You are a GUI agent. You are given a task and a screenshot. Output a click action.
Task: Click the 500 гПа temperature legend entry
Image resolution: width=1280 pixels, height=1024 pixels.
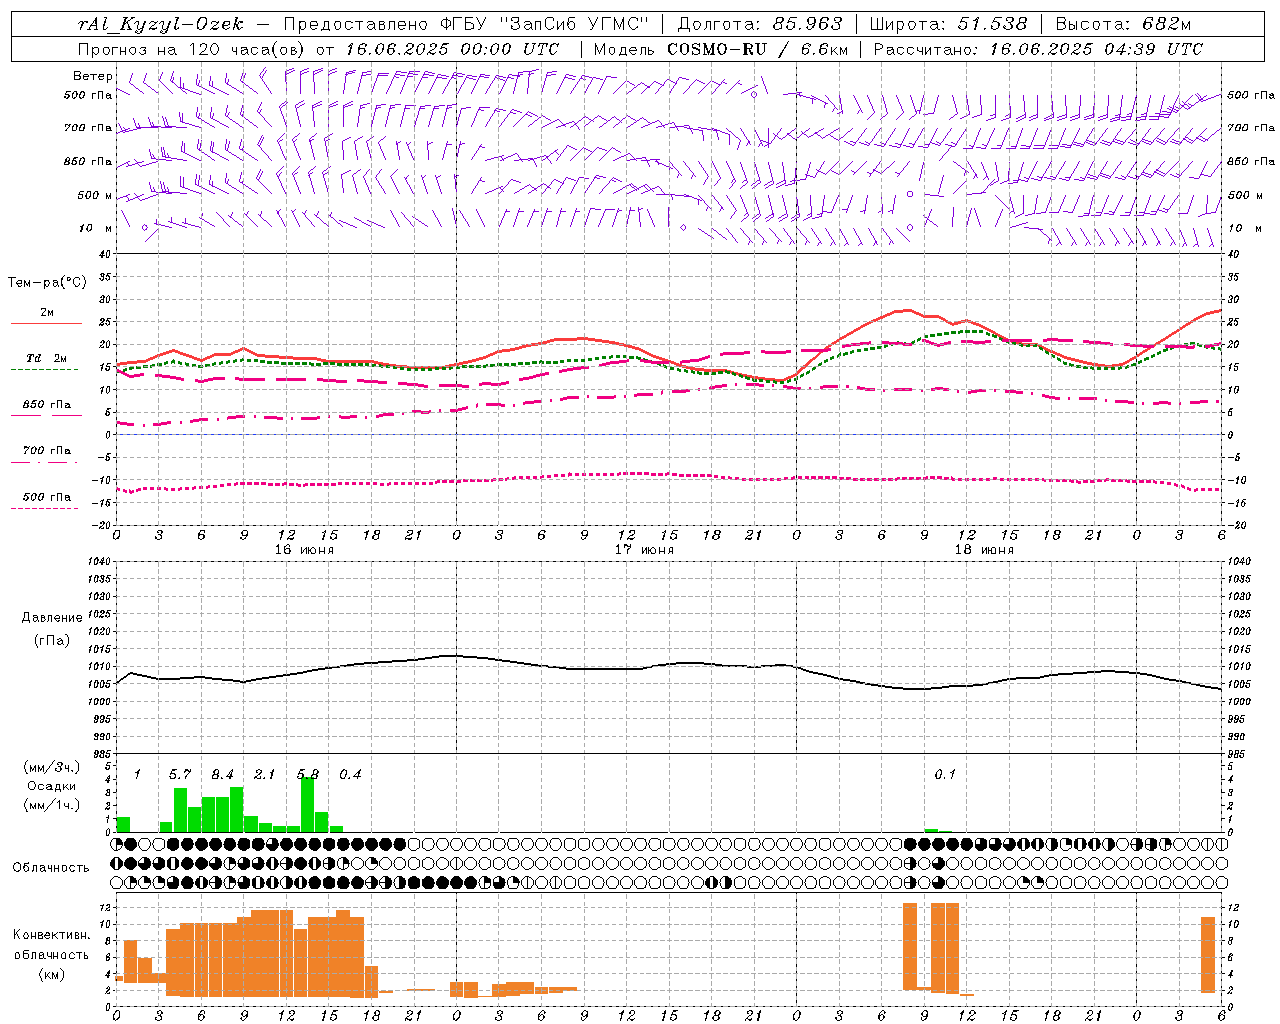tap(47, 497)
